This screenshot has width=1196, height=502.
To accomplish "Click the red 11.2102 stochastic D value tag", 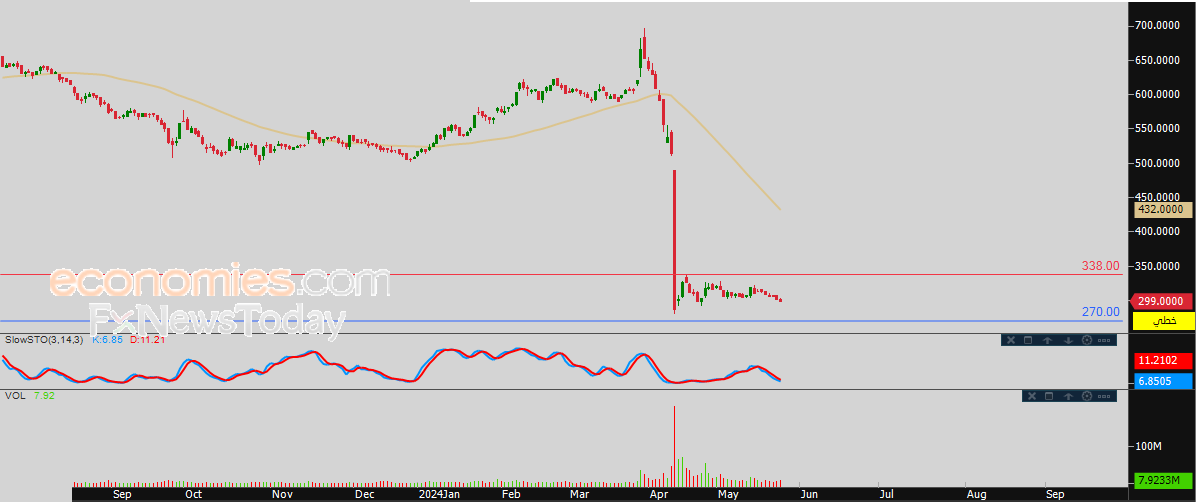I will click(1164, 359).
